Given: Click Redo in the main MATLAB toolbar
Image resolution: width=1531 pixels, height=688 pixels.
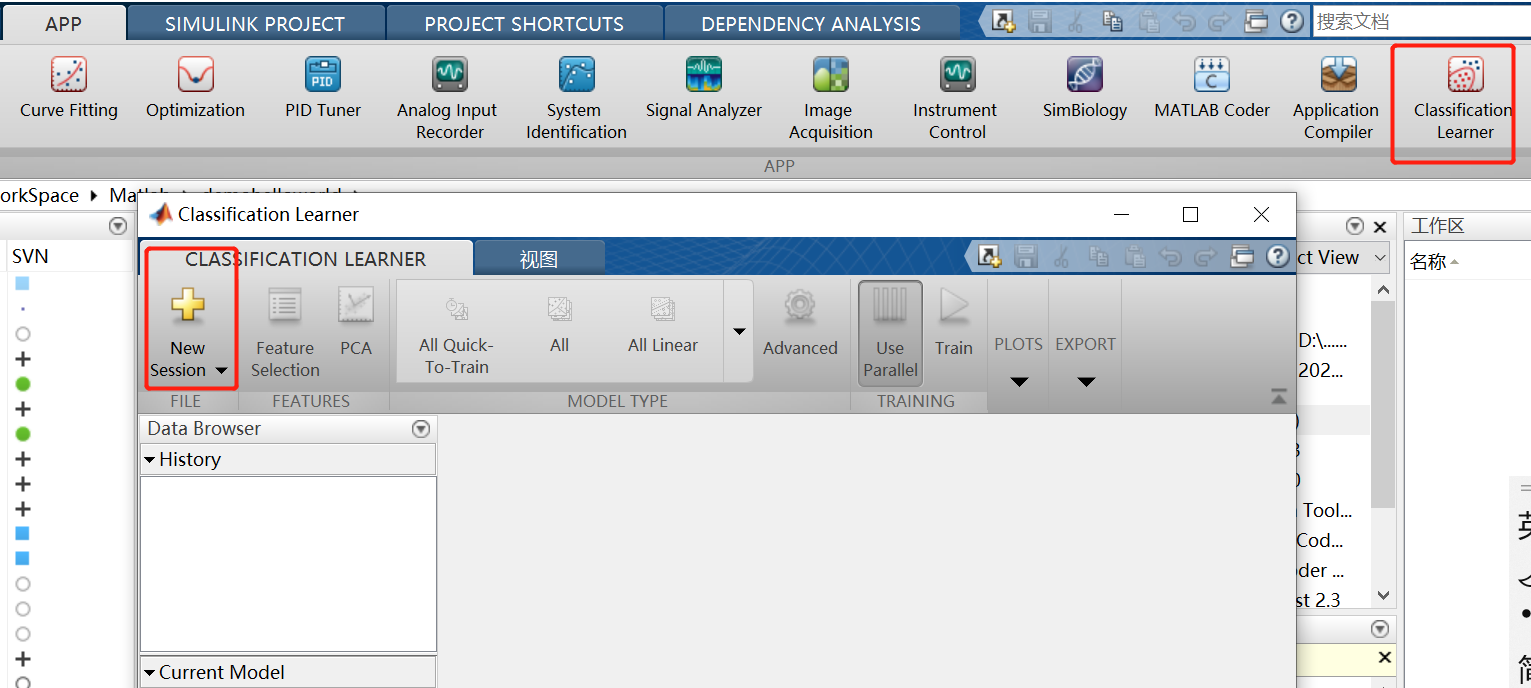Looking at the screenshot, I should point(1220,21).
